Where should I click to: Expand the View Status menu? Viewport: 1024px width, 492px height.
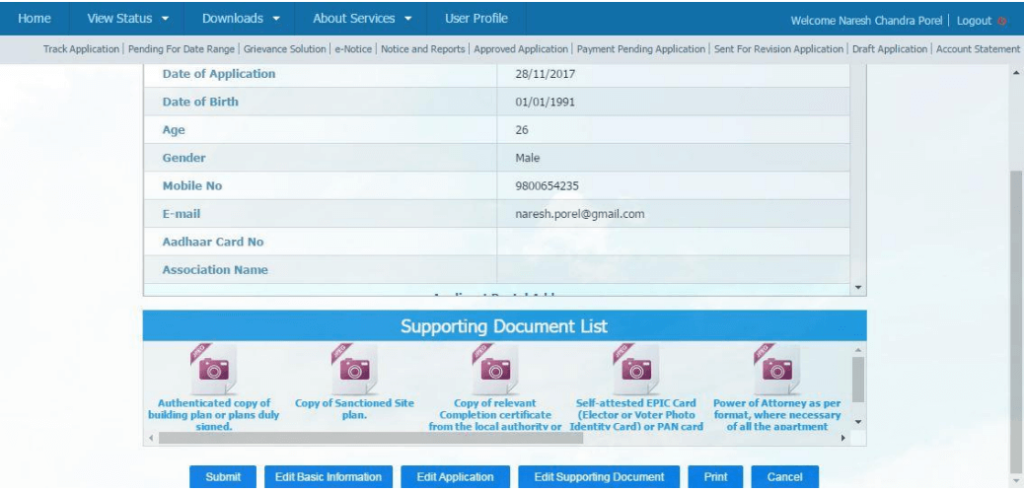coord(128,19)
